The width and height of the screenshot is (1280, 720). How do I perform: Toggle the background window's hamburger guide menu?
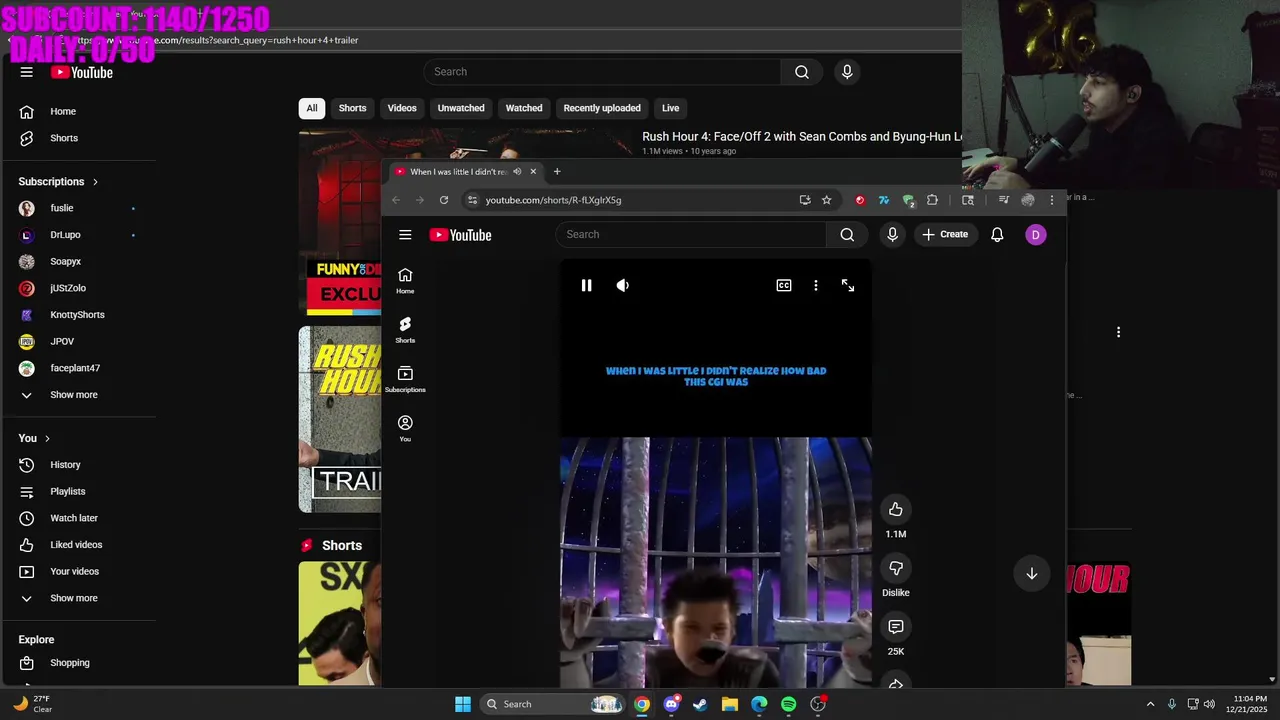27,72
